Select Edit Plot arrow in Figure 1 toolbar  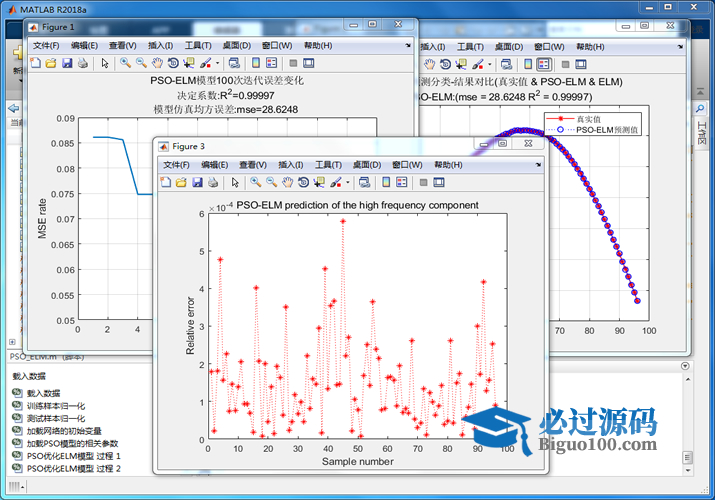105,63
